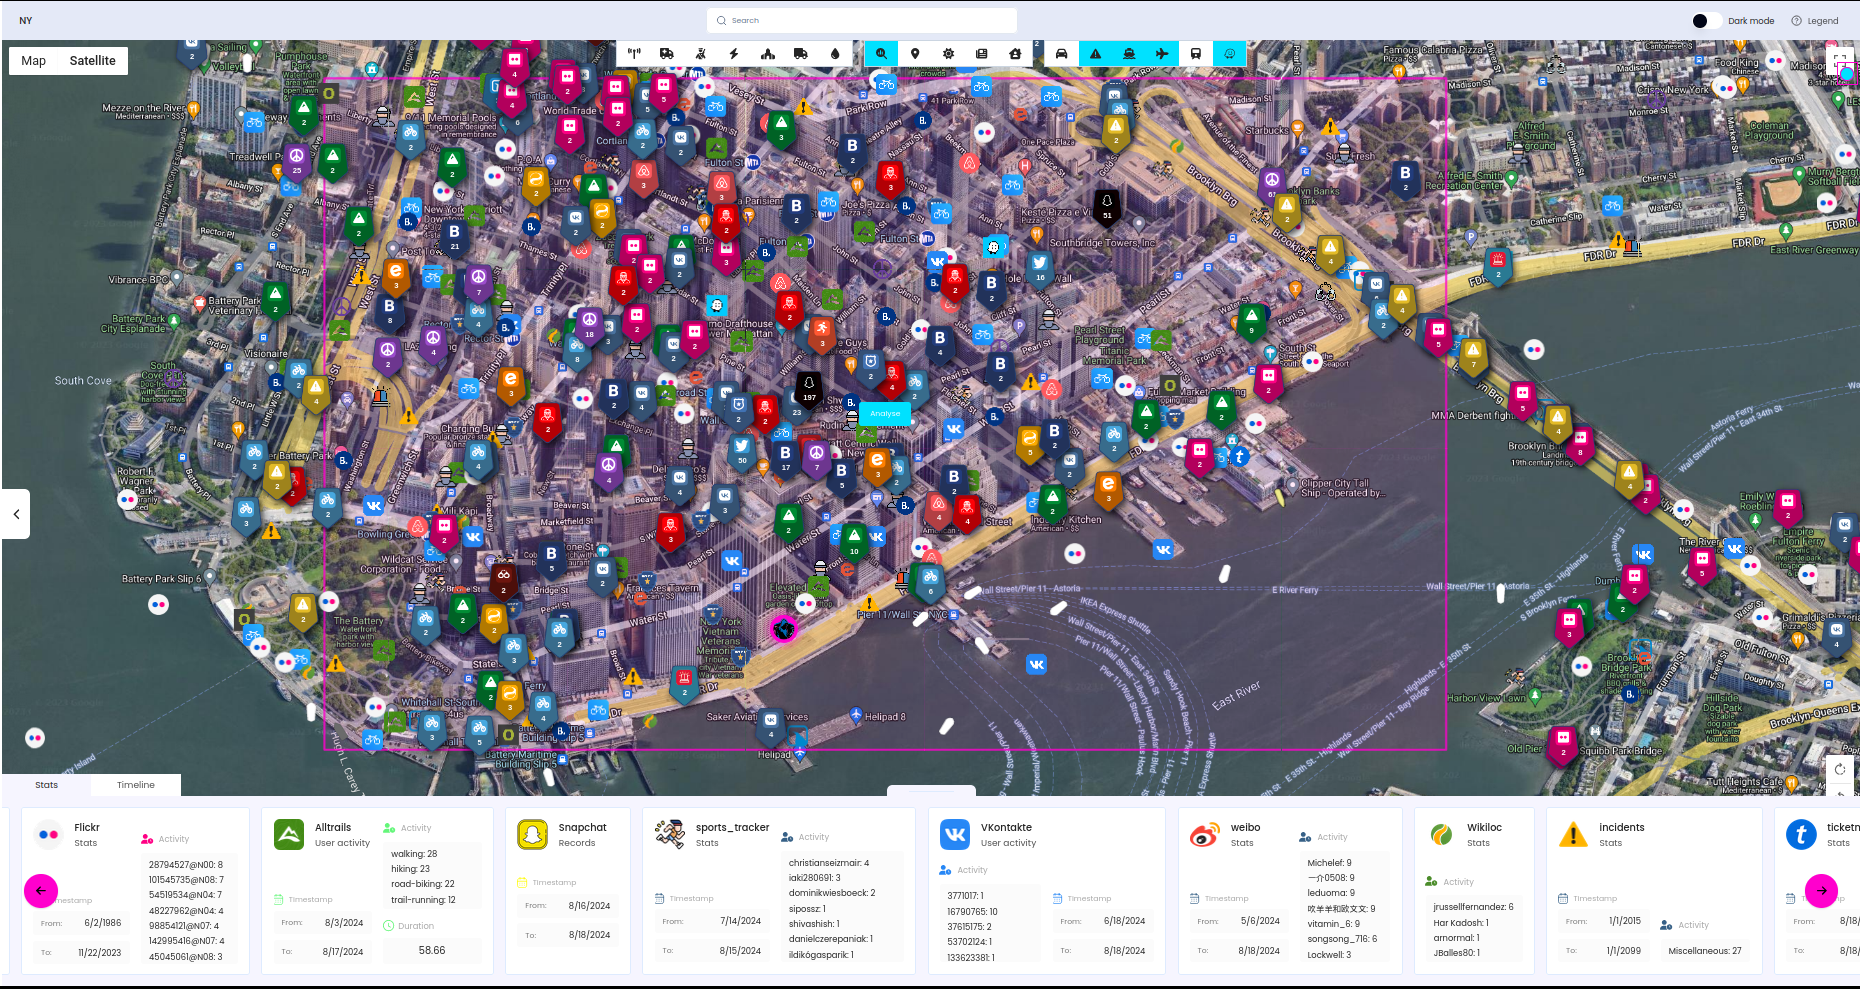1860x989 pixels.
Task: Click the Snapchat ghost logo in card
Action: tap(533, 834)
